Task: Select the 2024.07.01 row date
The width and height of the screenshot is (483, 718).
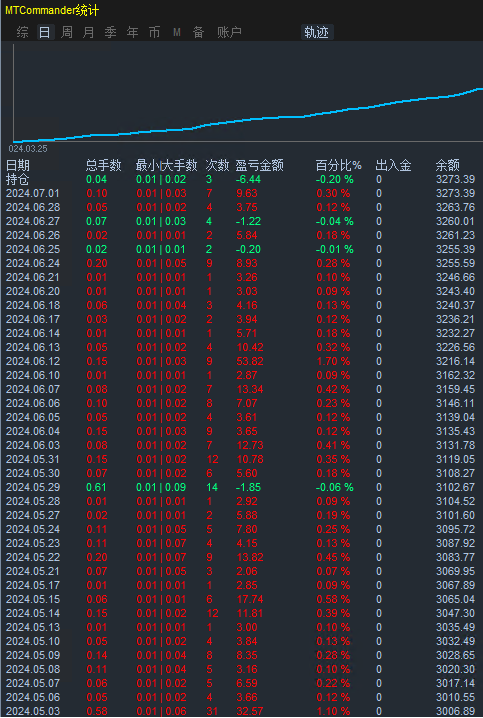Action: pos(33,193)
